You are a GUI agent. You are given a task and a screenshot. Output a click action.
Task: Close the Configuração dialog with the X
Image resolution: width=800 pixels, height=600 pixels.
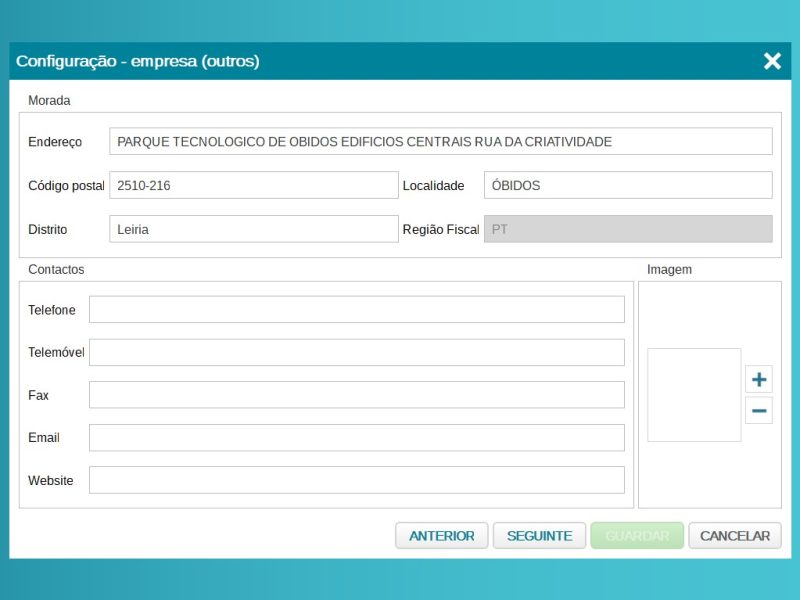click(772, 61)
